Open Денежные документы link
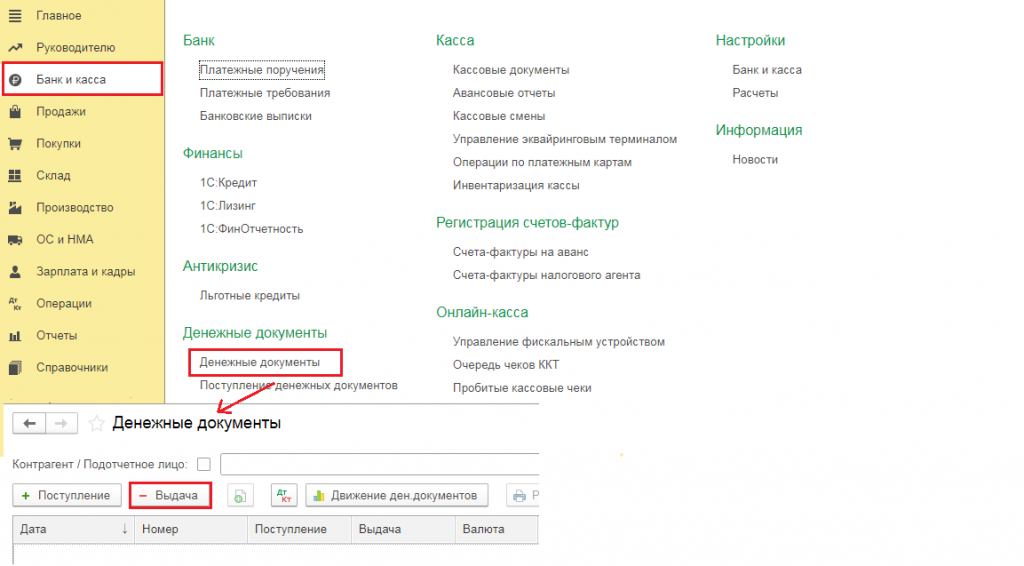 [260, 362]
